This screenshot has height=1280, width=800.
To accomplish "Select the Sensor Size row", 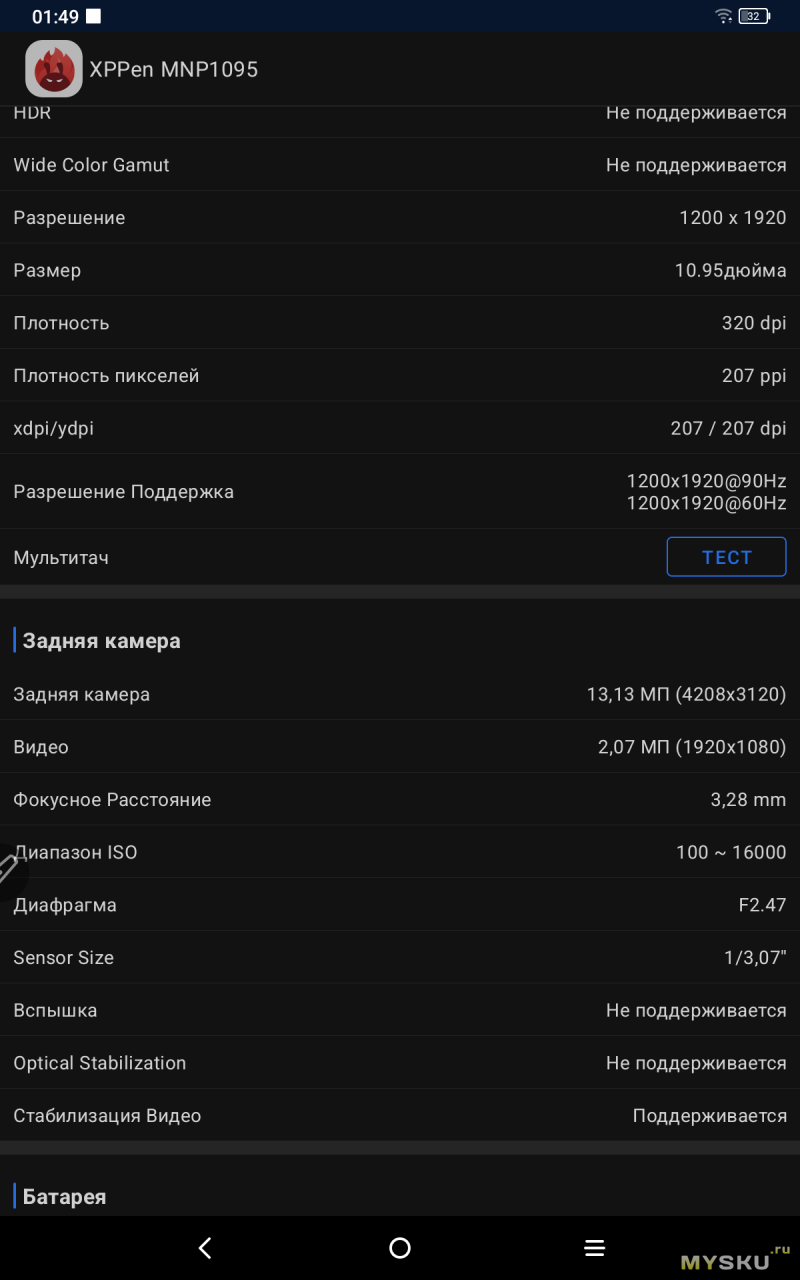I will click(x=400, y=958).
